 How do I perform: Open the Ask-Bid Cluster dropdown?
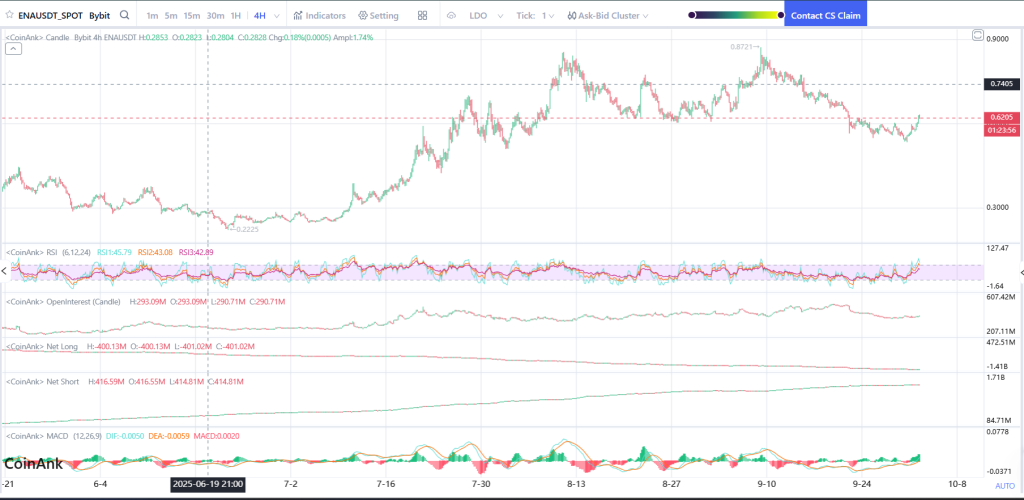[x=608, y=15]
